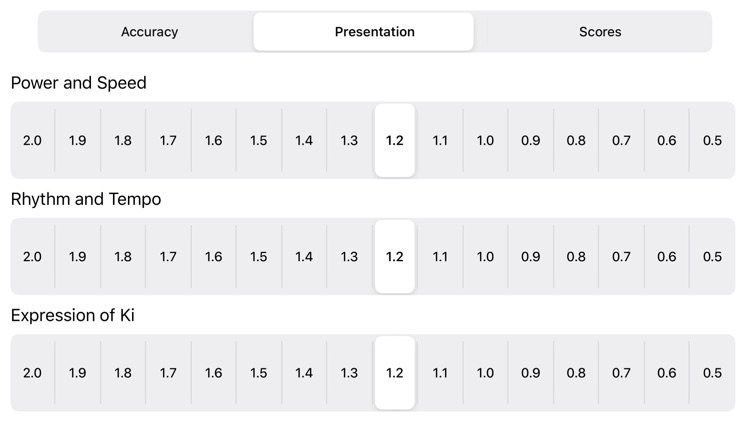Pick 0.5 for Power and Speed
This screenshot has height=422, width=750.
[x=712, y=140]
